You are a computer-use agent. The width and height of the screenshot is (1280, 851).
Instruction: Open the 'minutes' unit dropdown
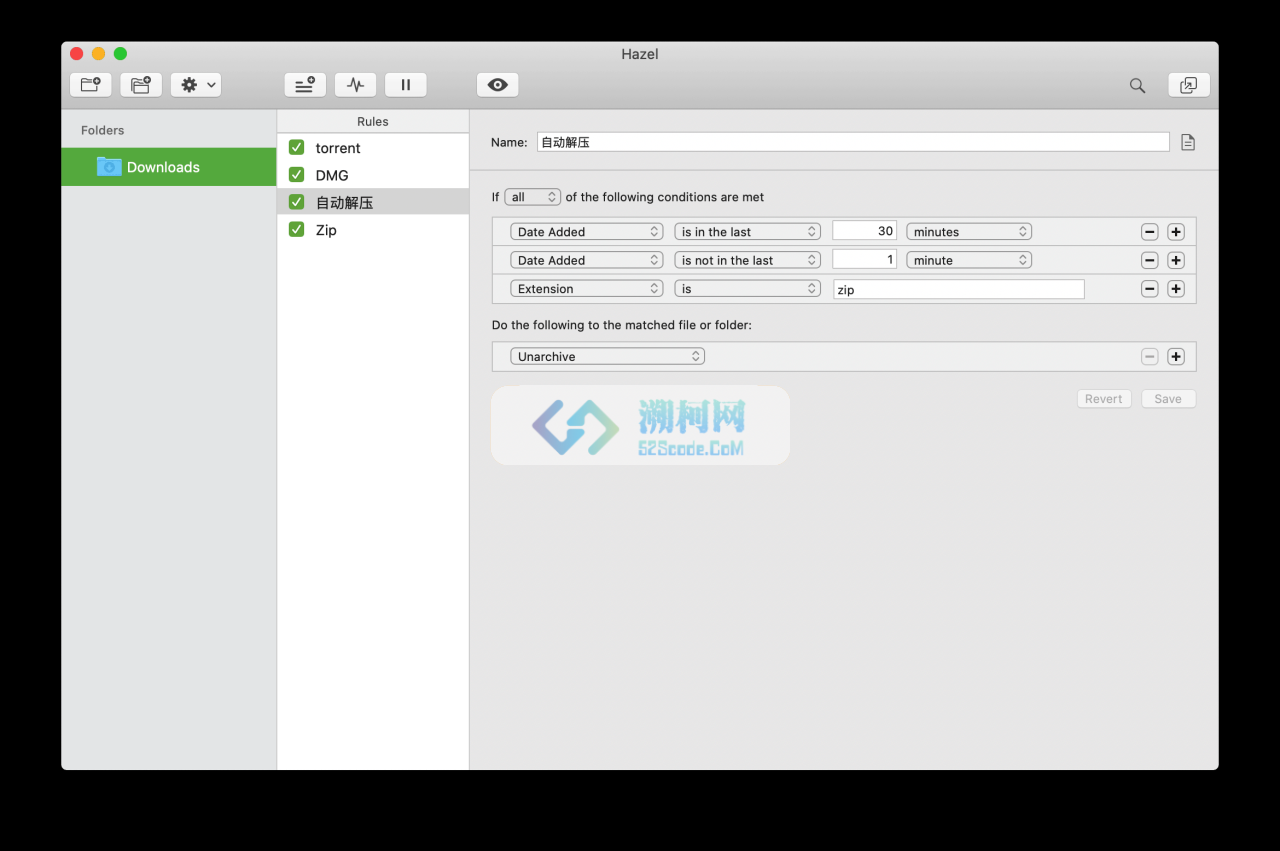[969, 231]
